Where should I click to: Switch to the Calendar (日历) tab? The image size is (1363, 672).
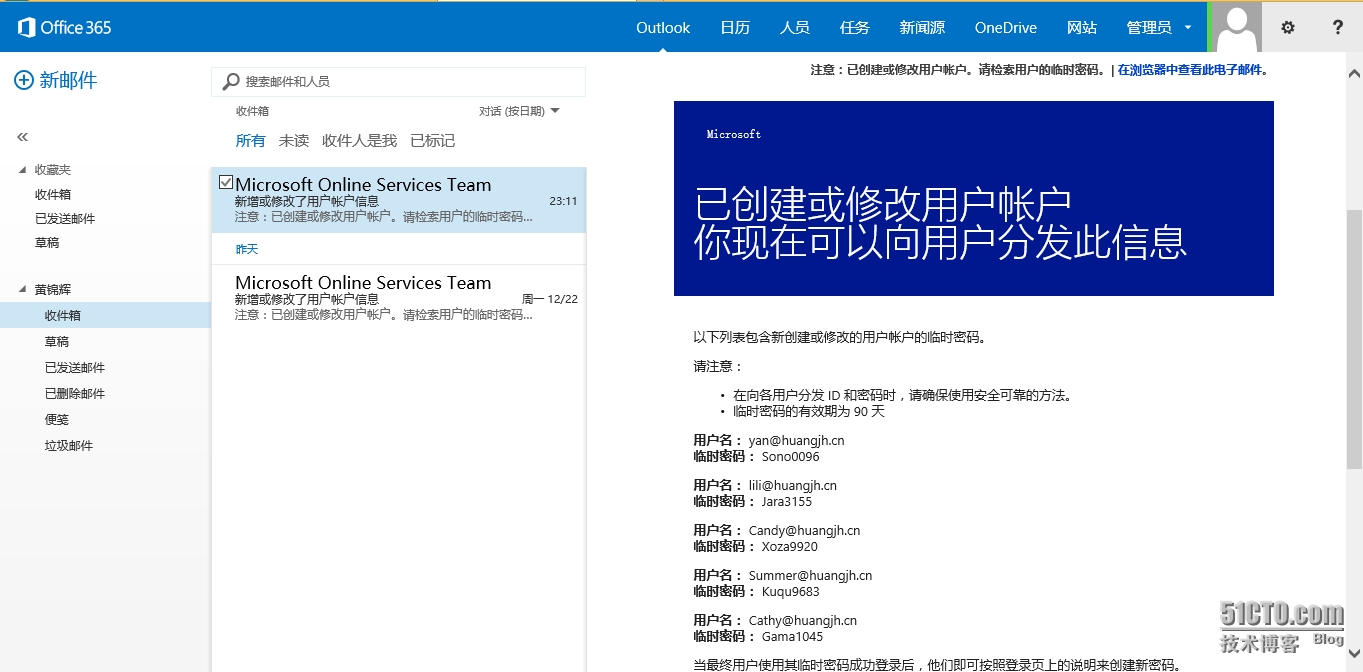(735, 28)
